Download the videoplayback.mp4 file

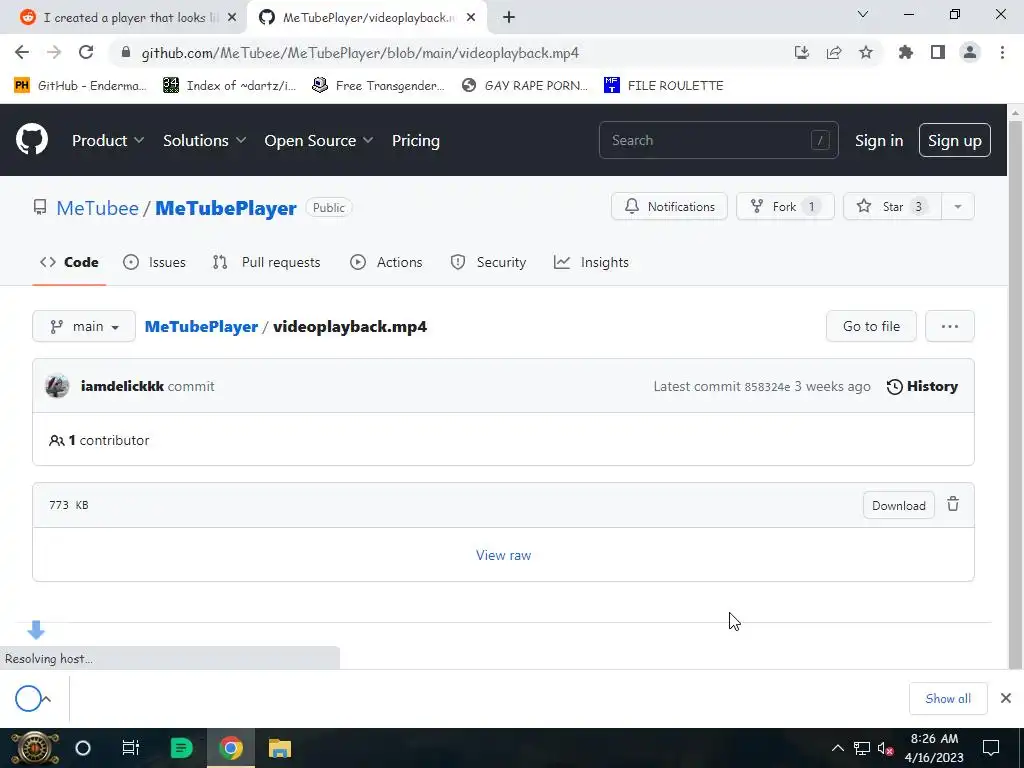pyautogui.click(x=899, y=505)
